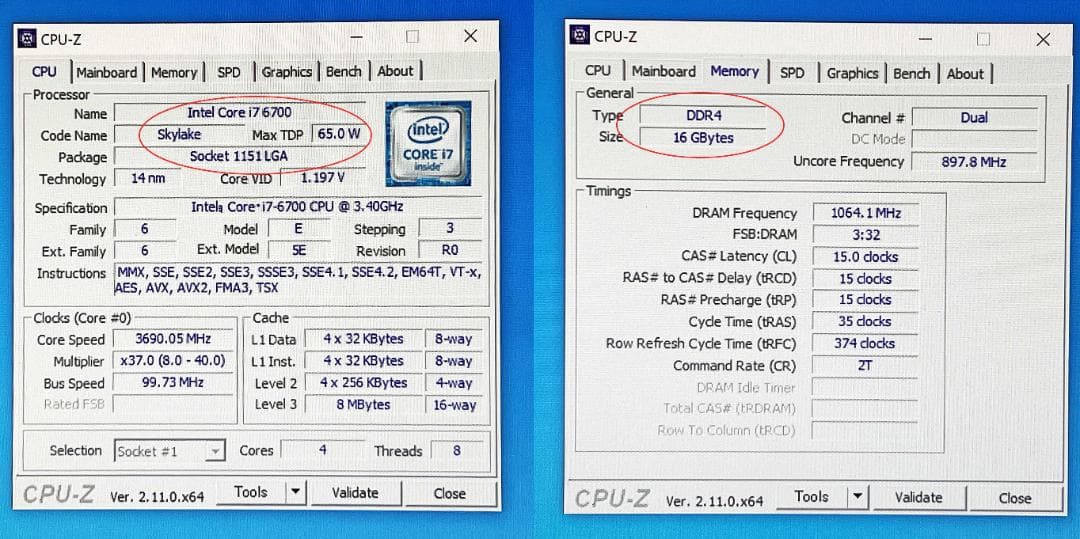The height and width of the screenshot is (539, 1080).
Task: Click the CAS# Latency 15.0 clocks value
Action: coord(865,257)
